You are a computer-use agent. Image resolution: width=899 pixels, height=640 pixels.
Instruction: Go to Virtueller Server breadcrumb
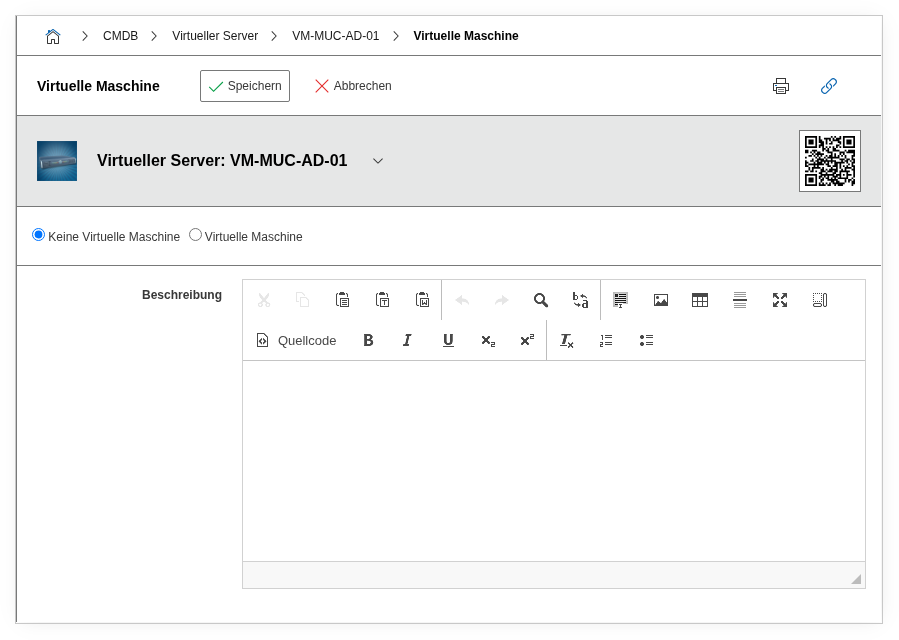(215, 36)
